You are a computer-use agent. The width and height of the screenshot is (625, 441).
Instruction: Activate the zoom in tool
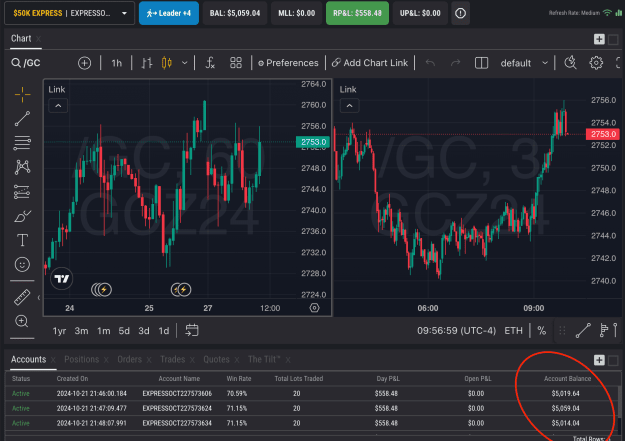point(22,321)
